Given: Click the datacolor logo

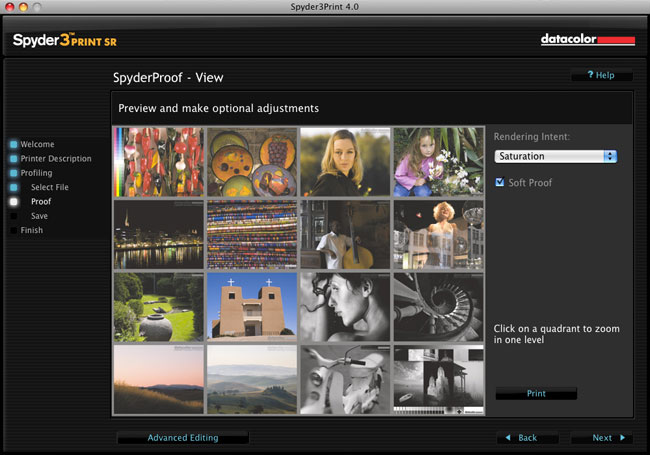Looking at the screenshot, I should coord(588,39).
